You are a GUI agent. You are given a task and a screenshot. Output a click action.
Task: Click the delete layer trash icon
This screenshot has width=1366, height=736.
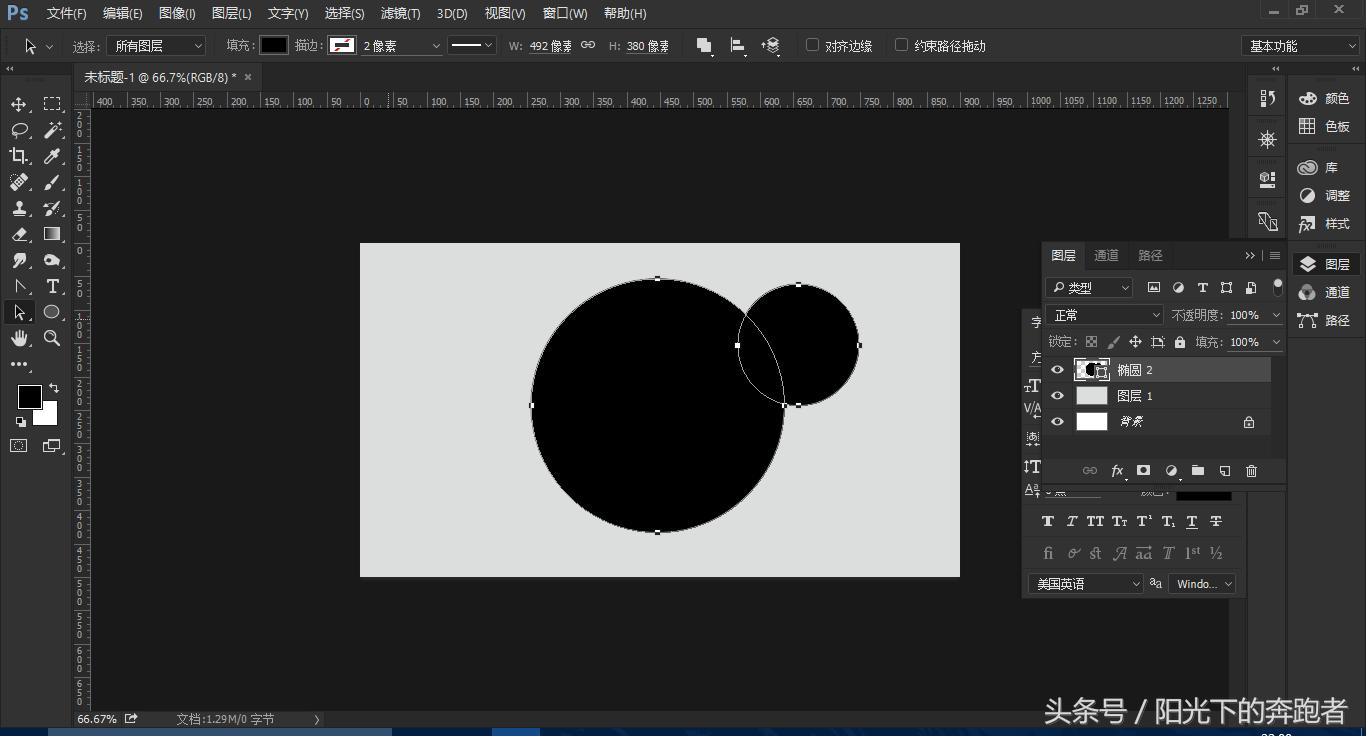tap(1251, 471)
